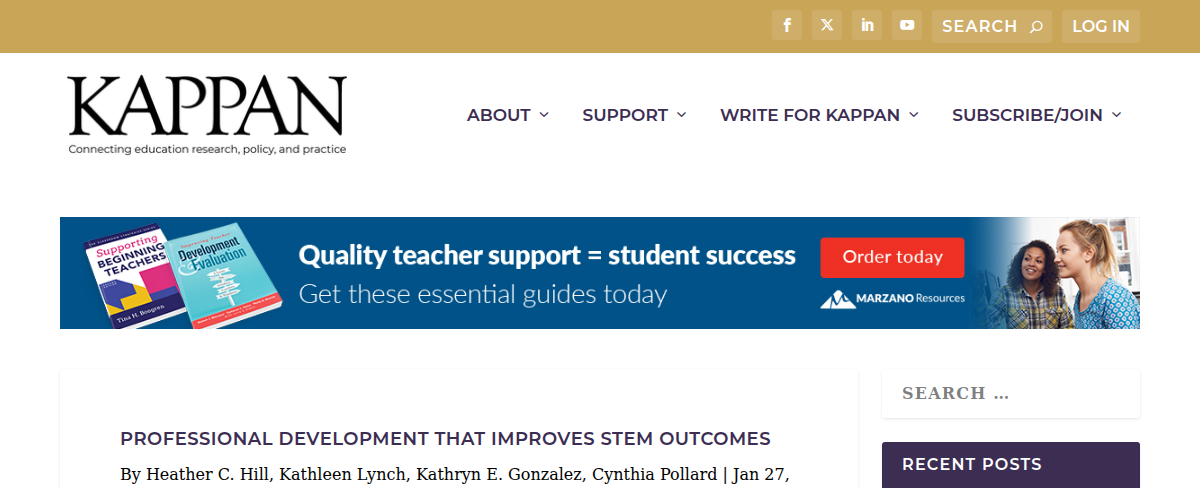Open the Support menu item

pos(625,115)
